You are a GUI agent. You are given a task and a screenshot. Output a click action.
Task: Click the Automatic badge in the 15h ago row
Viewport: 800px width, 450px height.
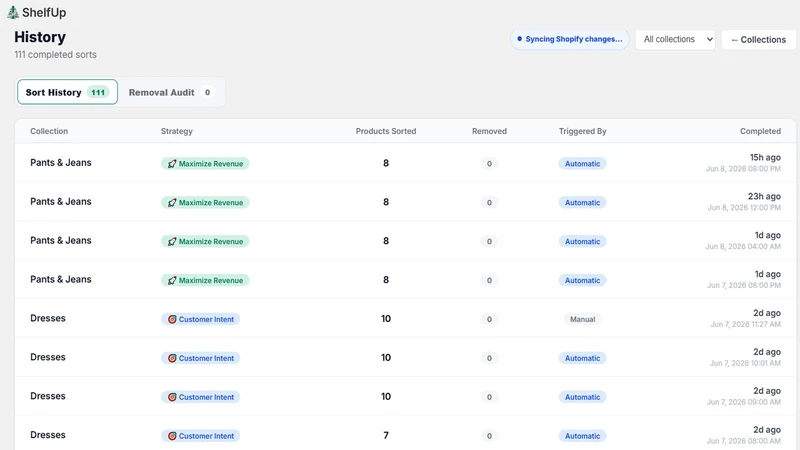582,164
